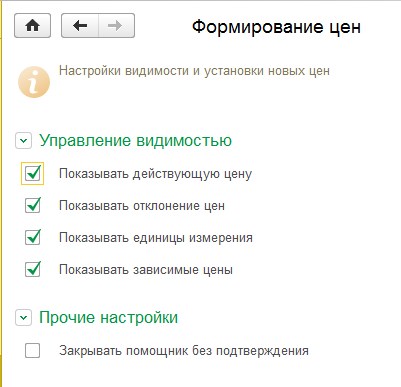Disable the Показывать единицы измерения checkbox
Viewport: 401px width, 387px height.
[33, 237]
